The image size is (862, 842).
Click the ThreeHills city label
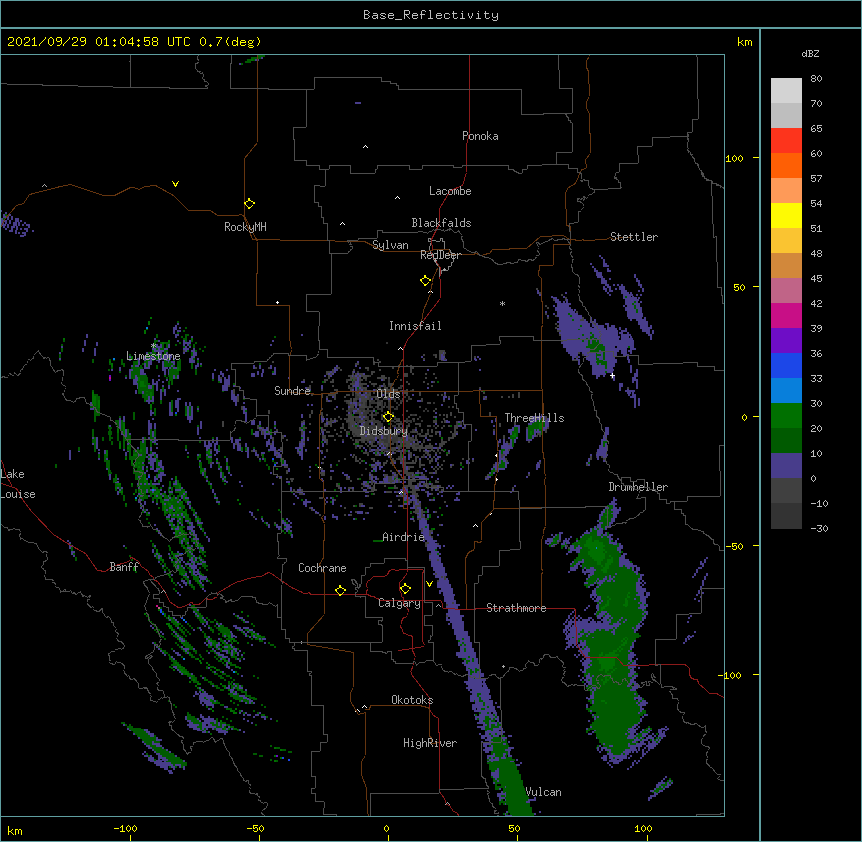click(534, 418)
